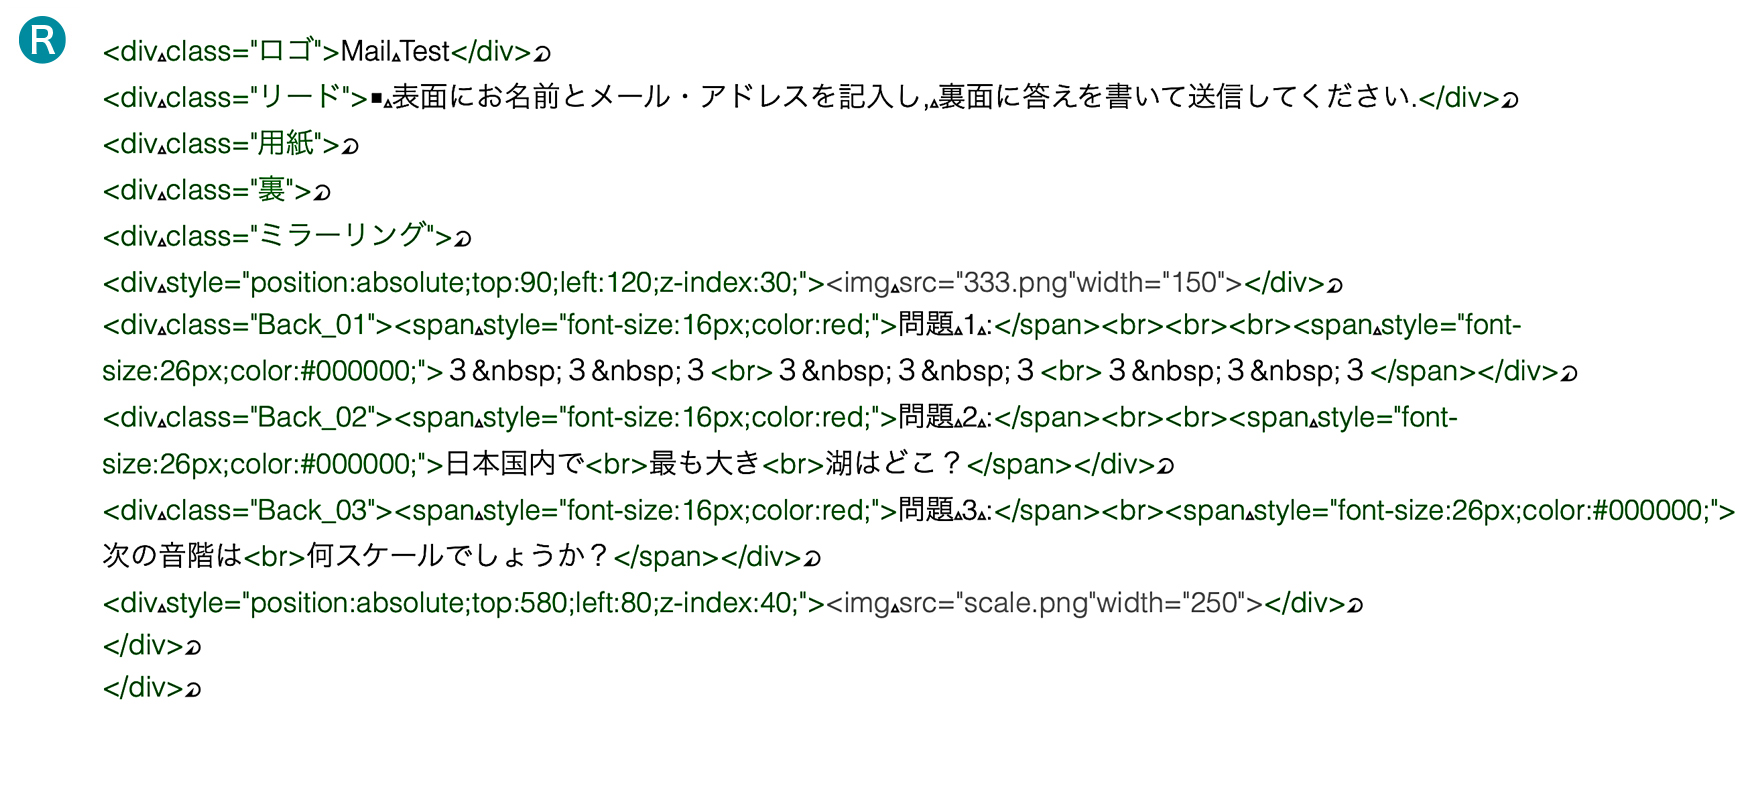Click the div class="Back_01" tag
1740x800 pixels.
(248, 326)
